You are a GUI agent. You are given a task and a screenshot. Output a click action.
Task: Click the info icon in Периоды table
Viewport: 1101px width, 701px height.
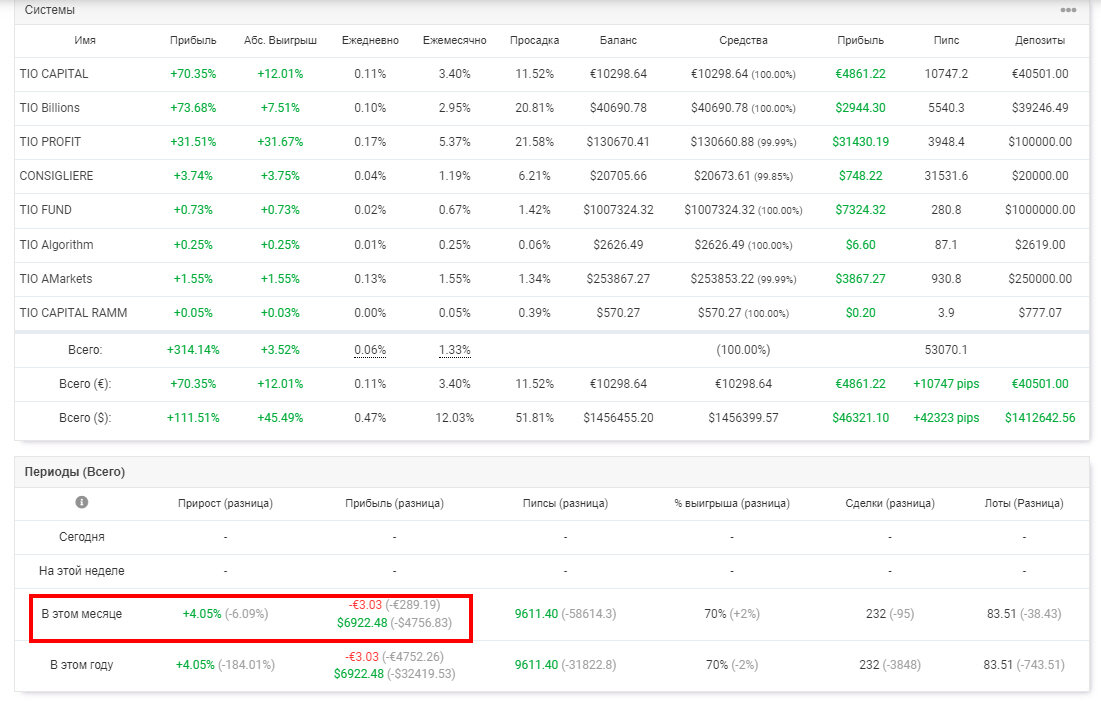[x=81, y=502]
